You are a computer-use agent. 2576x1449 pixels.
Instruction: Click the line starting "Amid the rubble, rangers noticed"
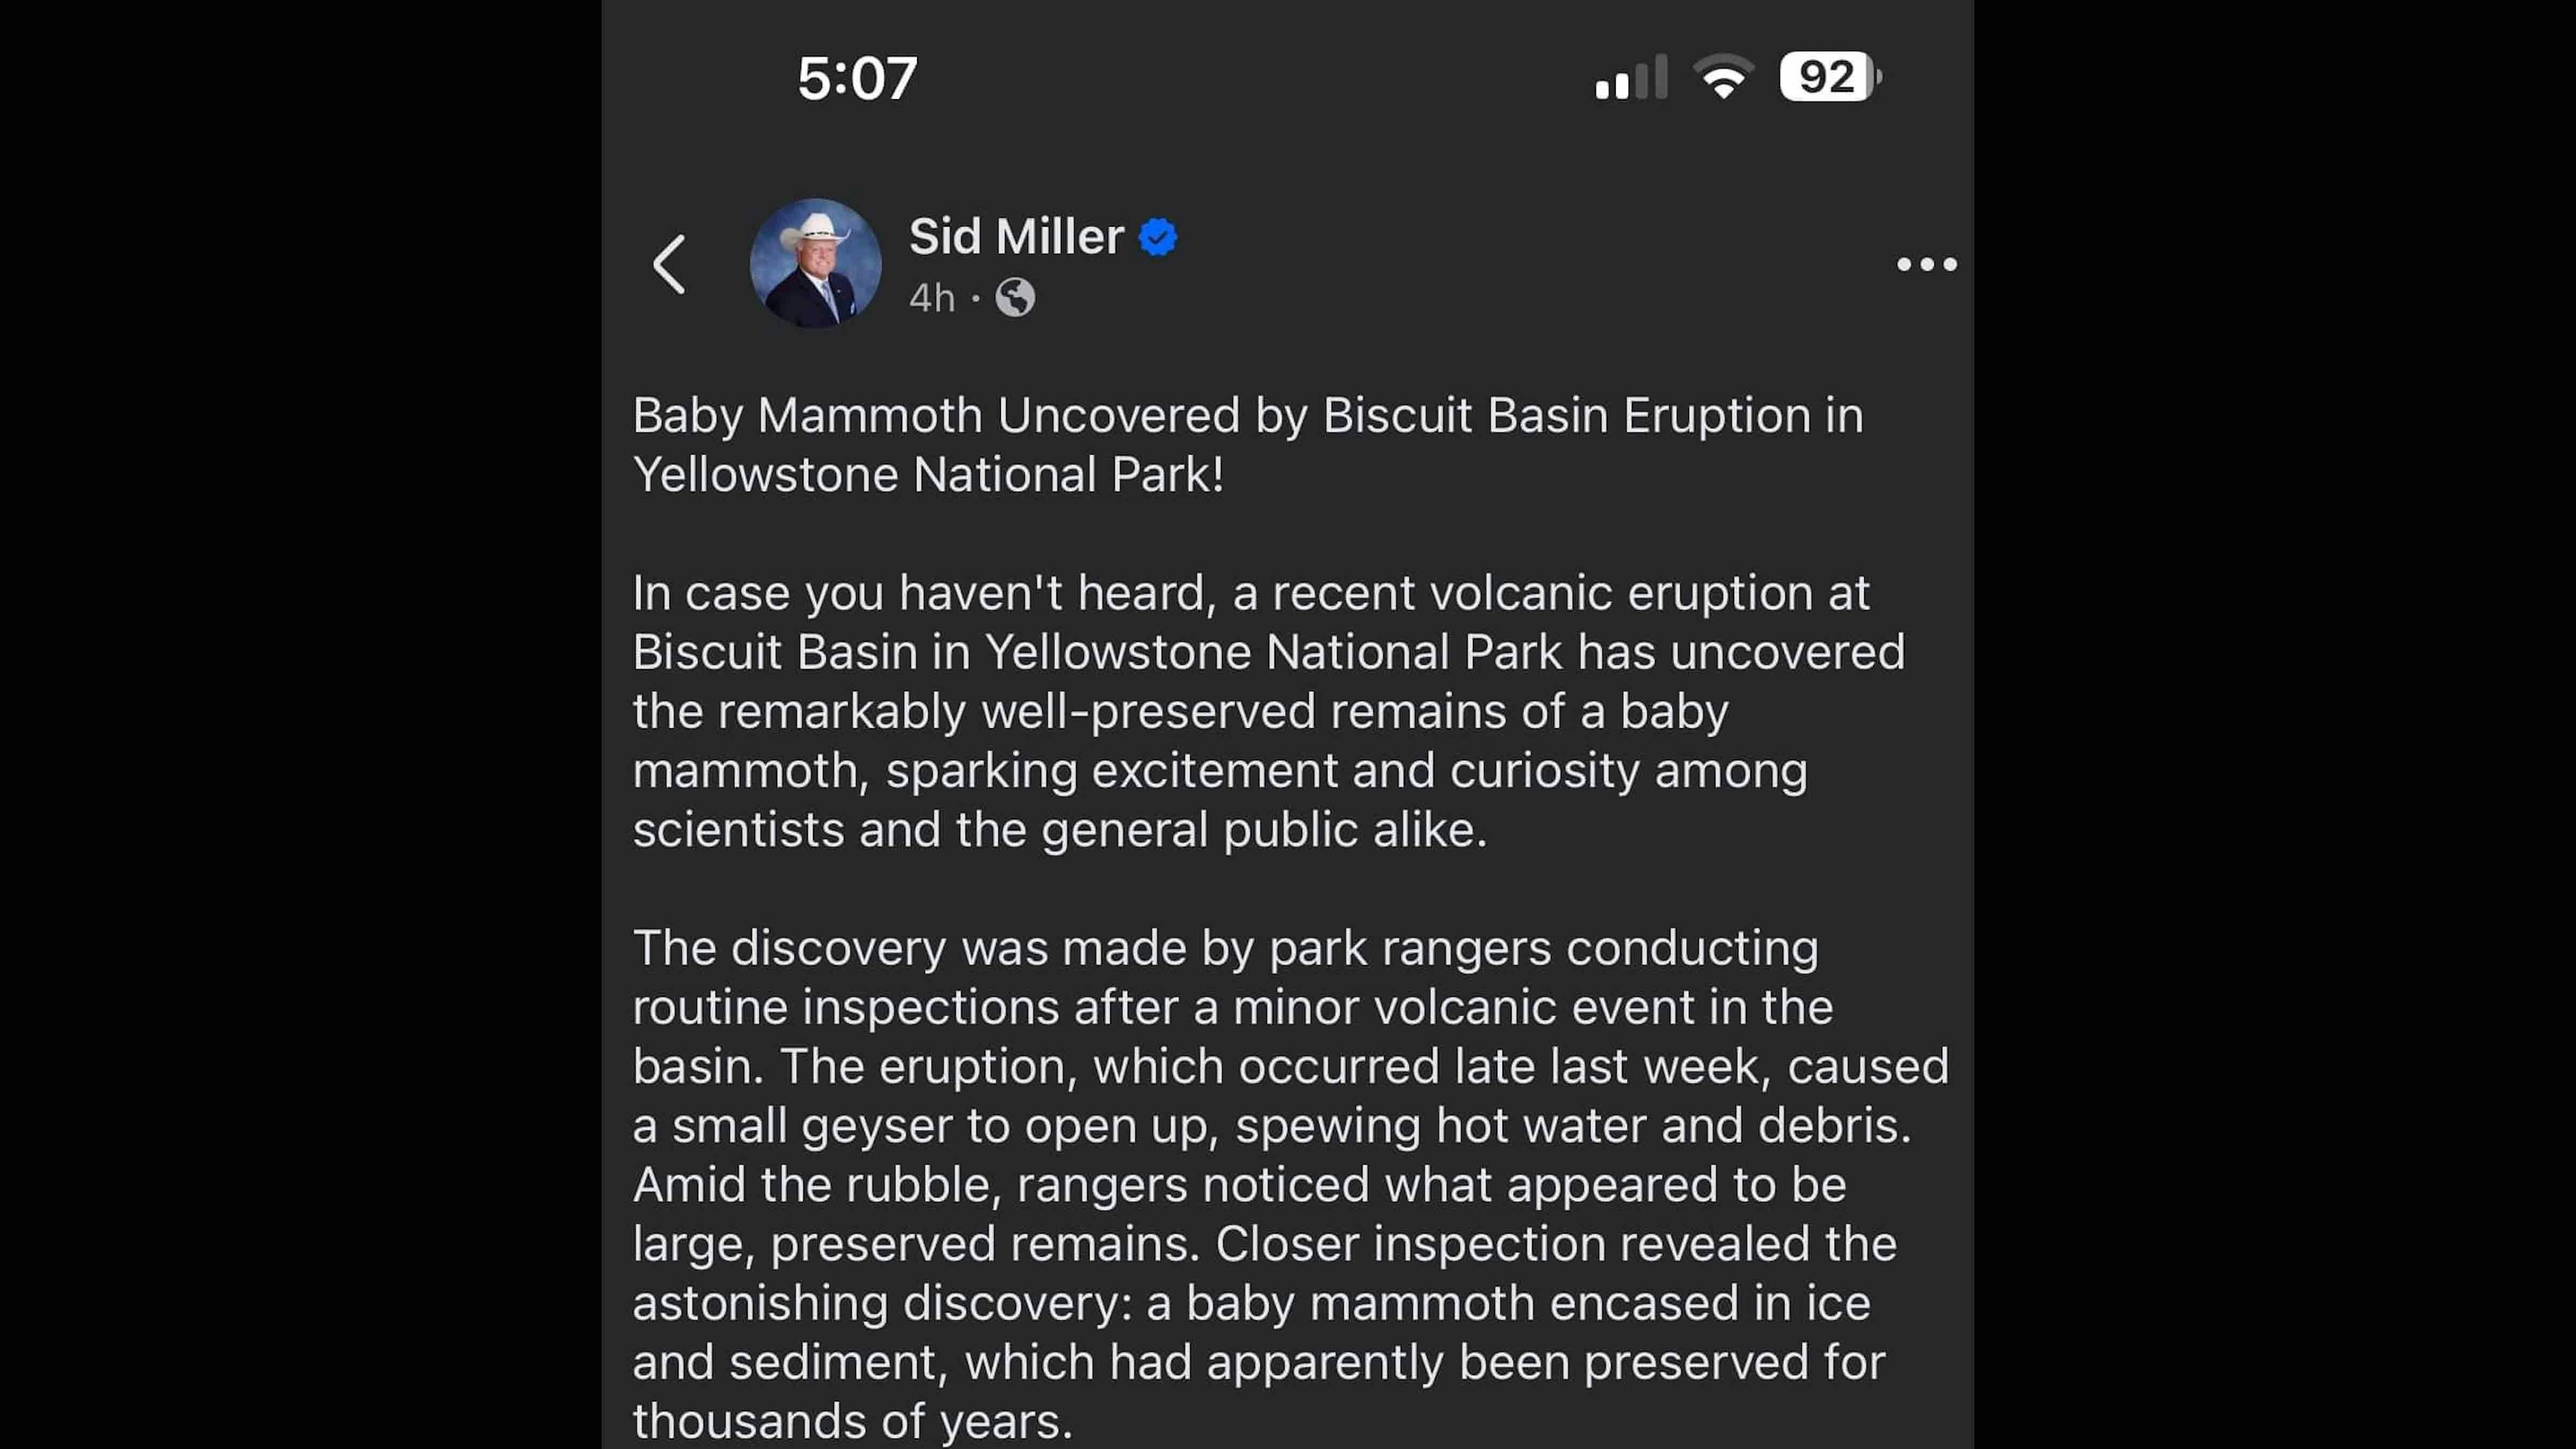[1239, 1185]
